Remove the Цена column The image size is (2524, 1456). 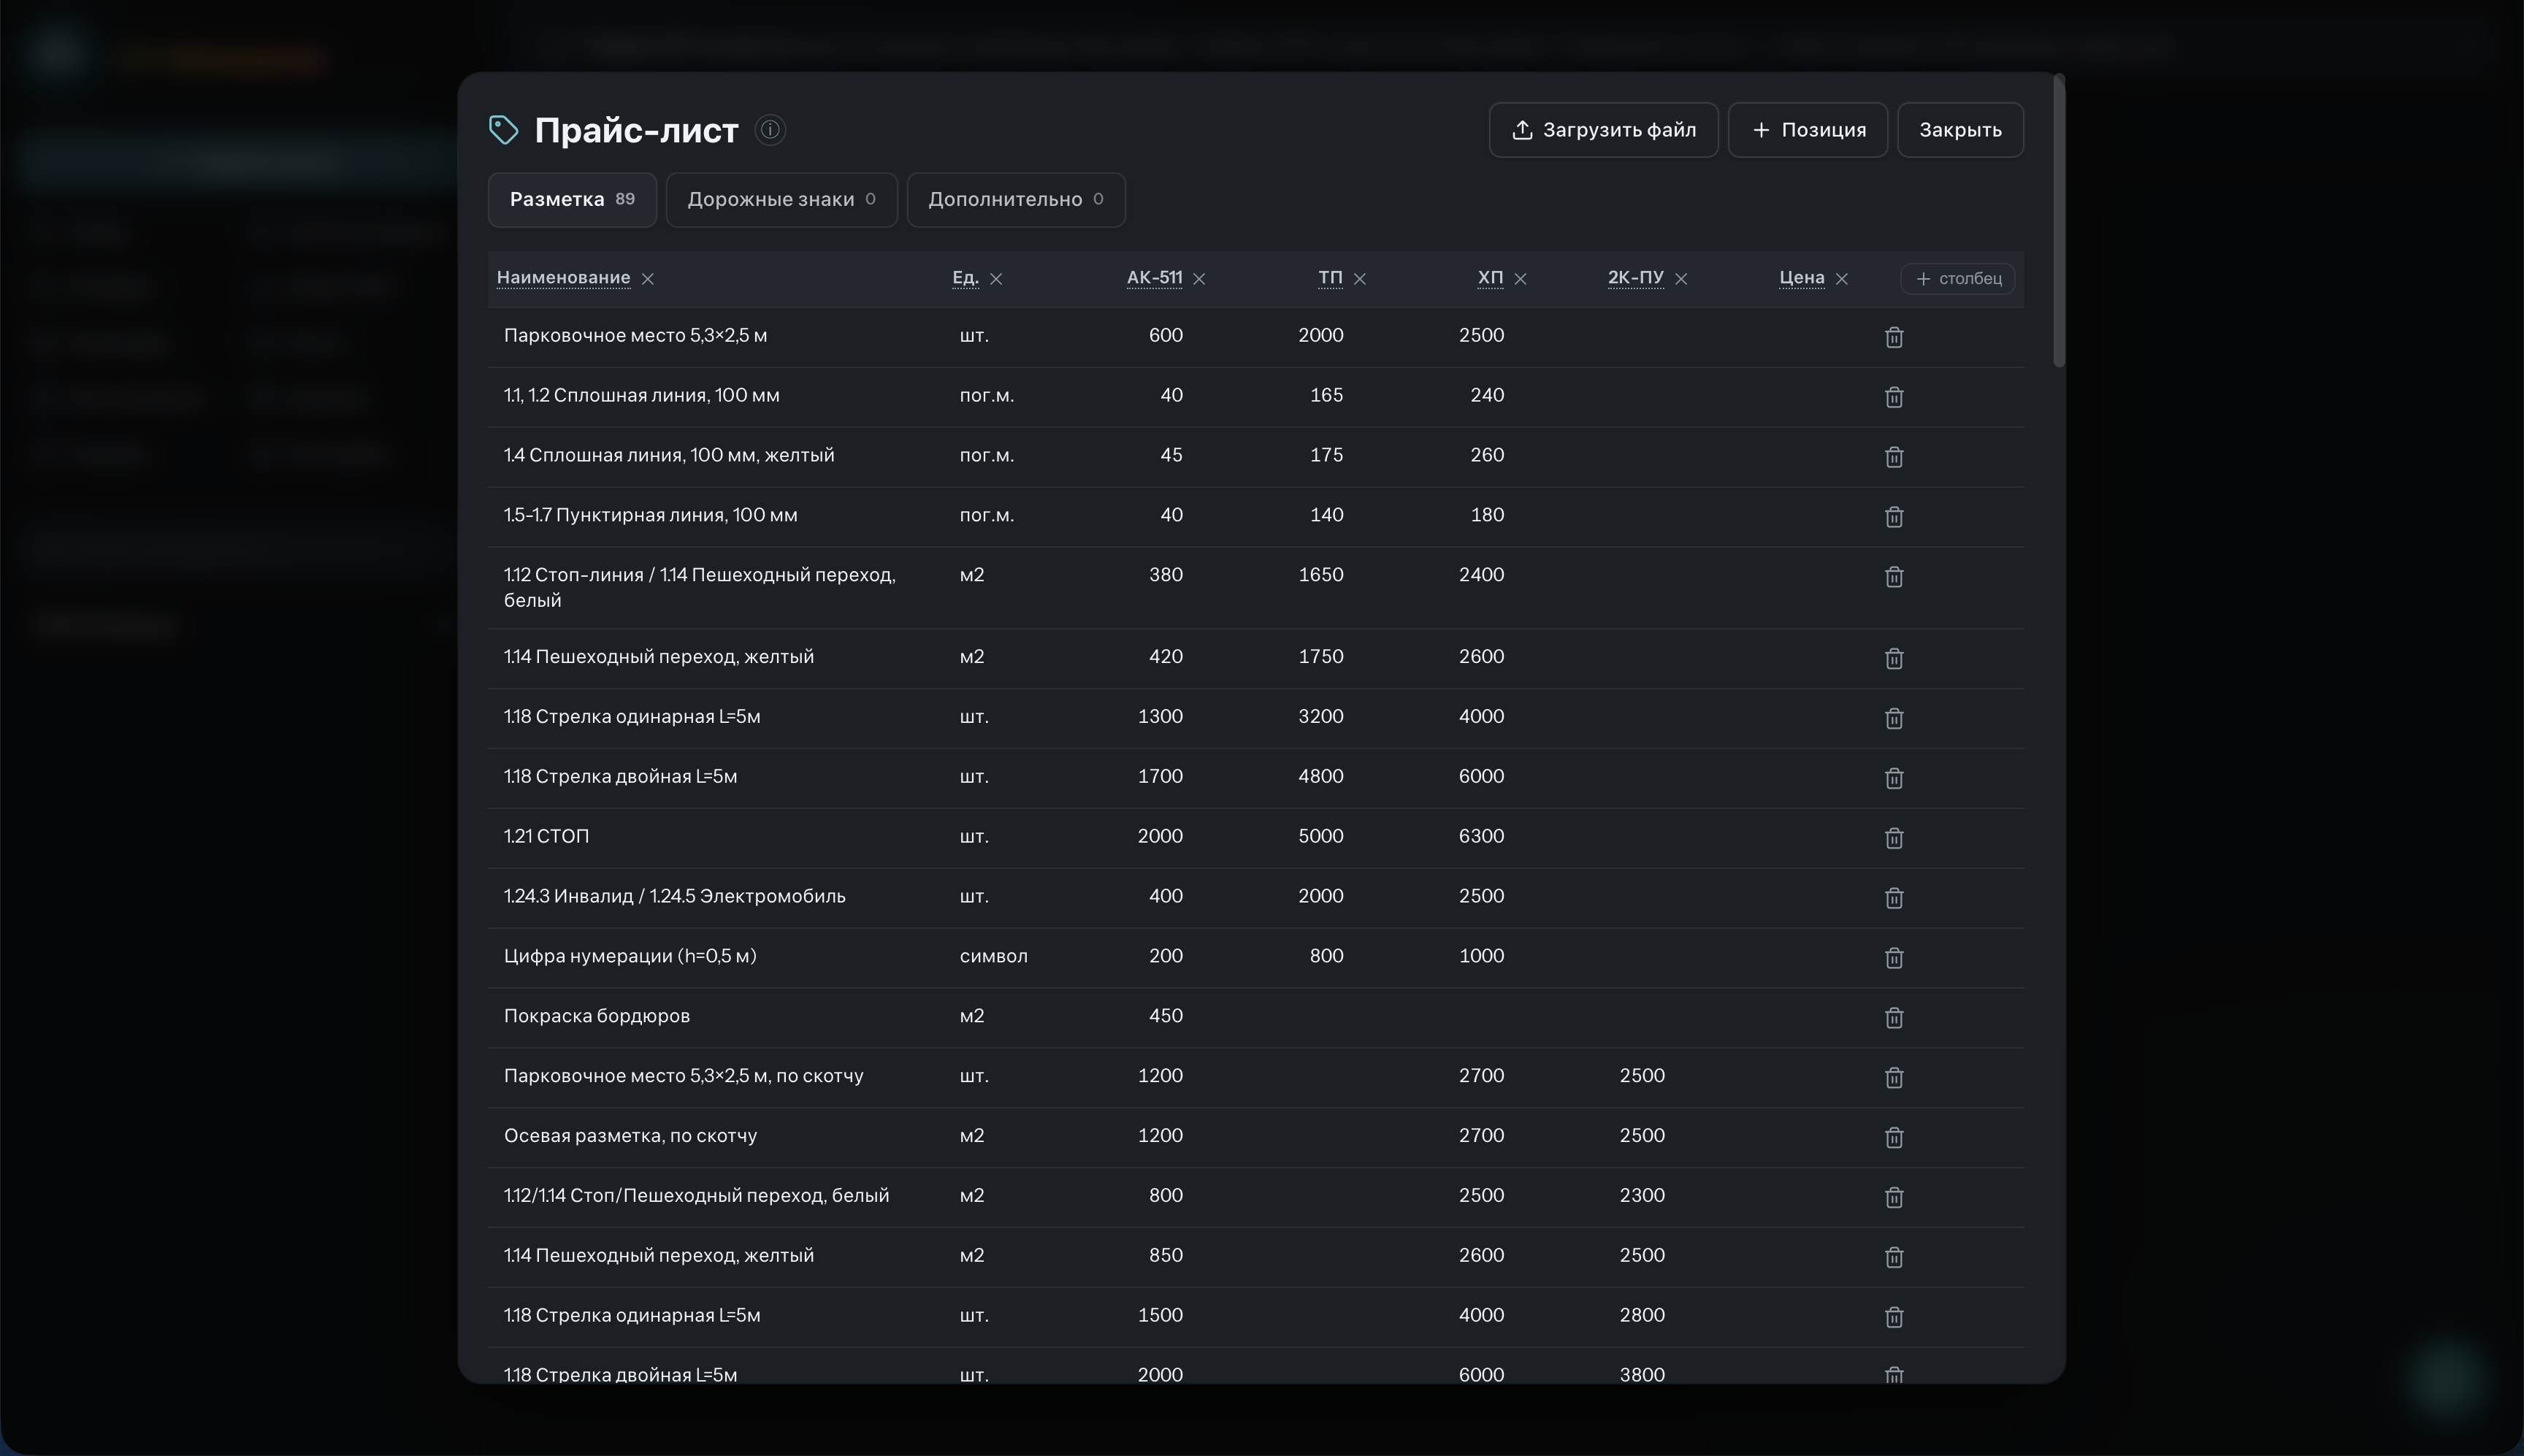[x=1842, y=279]
